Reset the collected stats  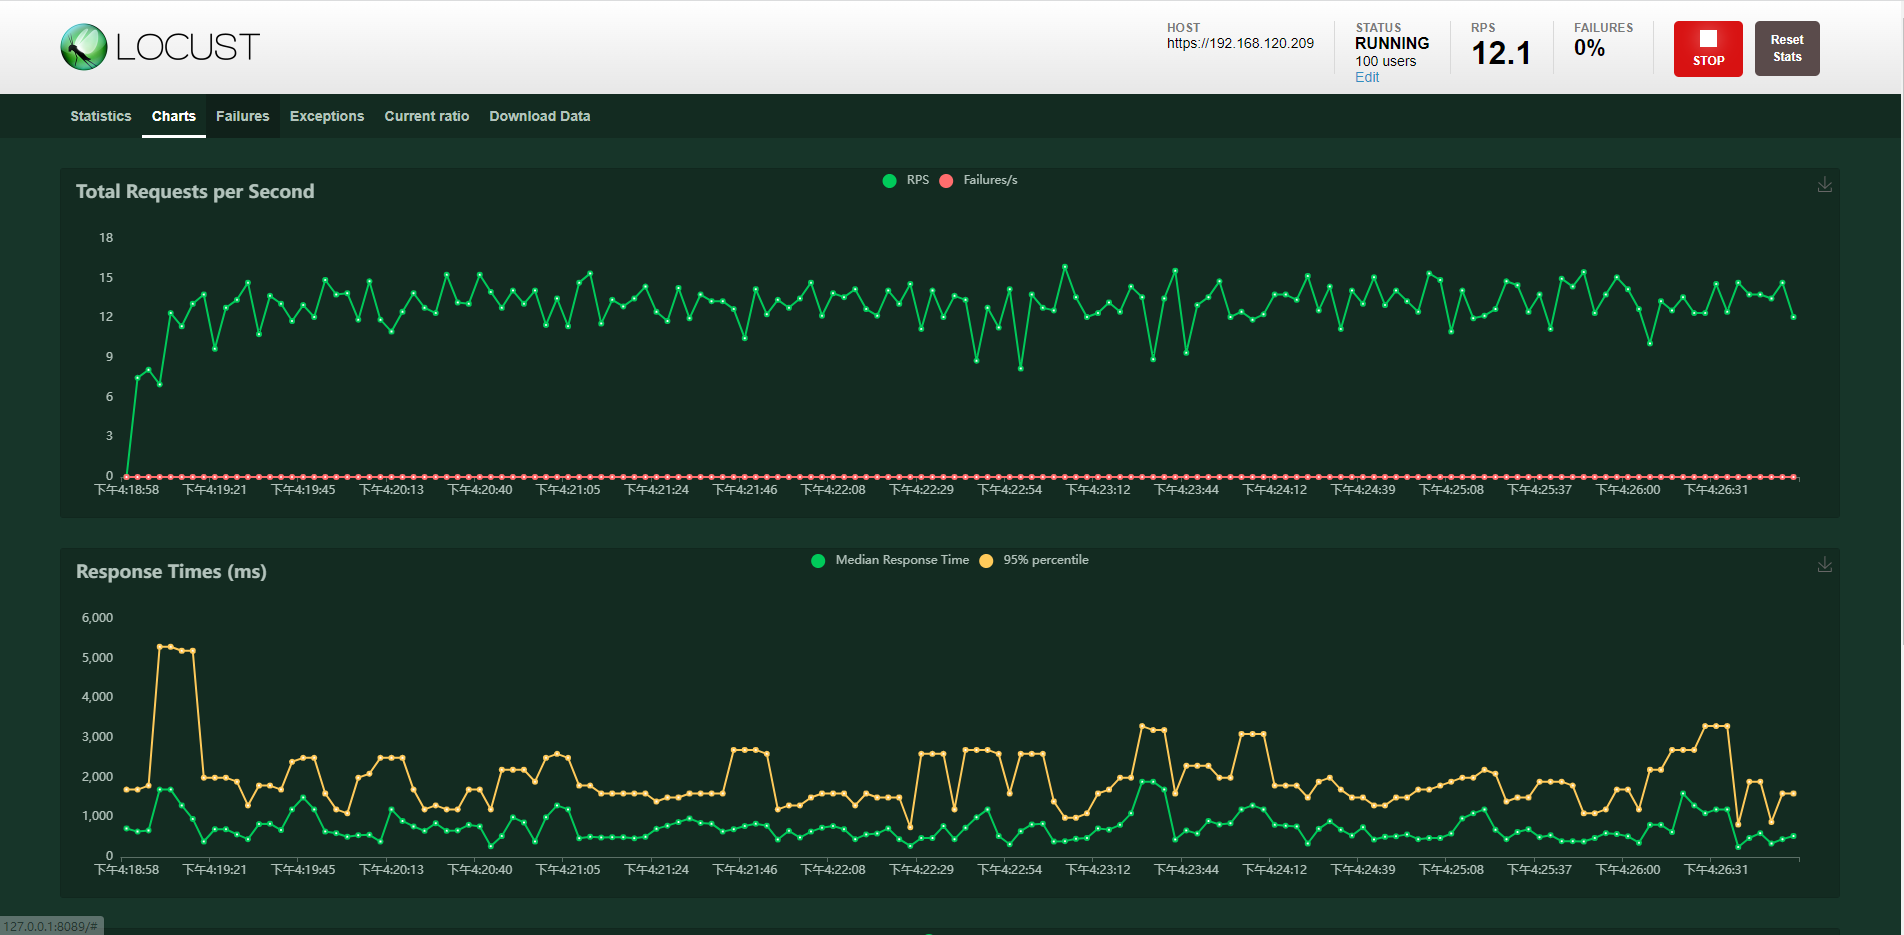click(1787, 49)
